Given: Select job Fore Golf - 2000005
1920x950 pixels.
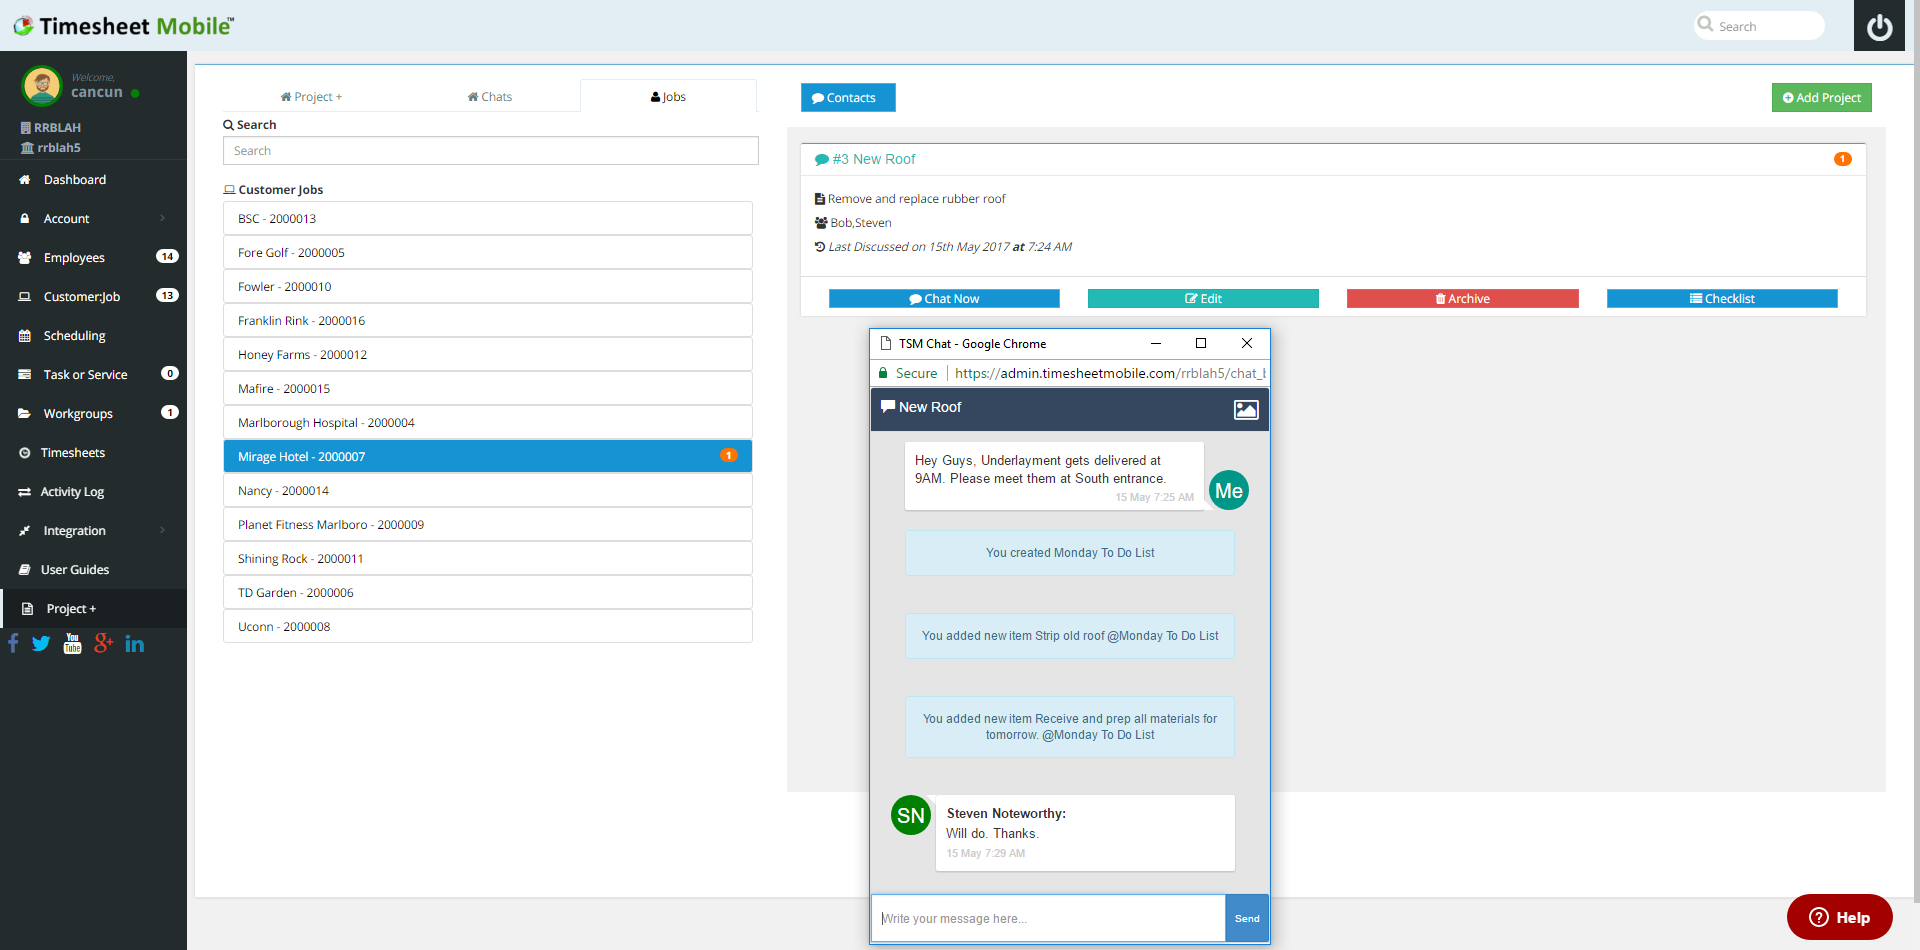Looking at the screenshot, I should (488, 252).
